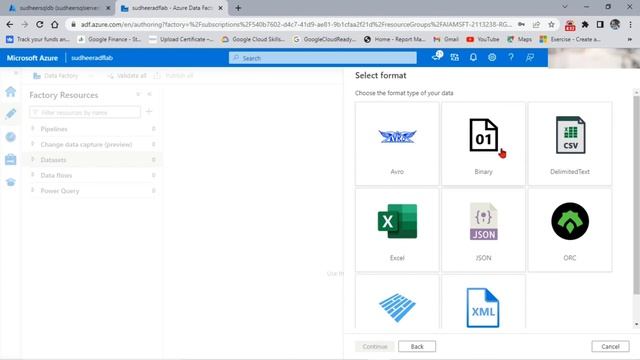Choose the JSON format tile
The width and height of the screenshot is (640, 360).
point(483,230)
